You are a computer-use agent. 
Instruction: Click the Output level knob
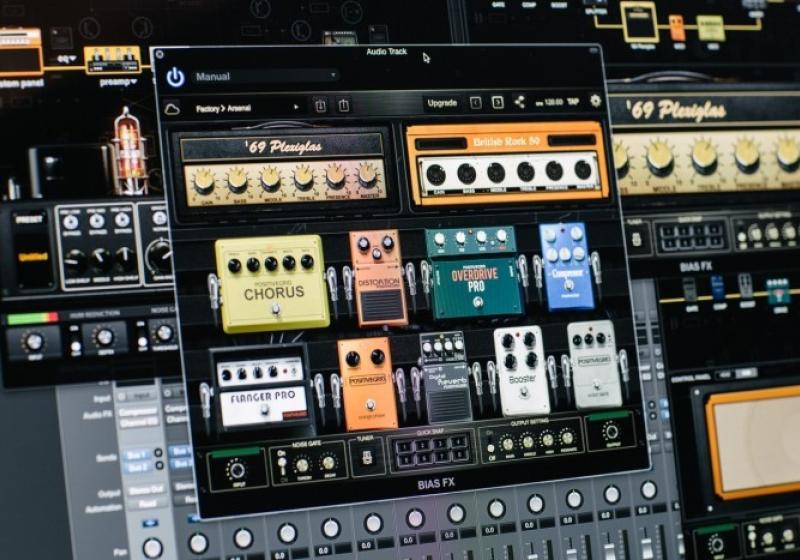[x=611, y=432]
